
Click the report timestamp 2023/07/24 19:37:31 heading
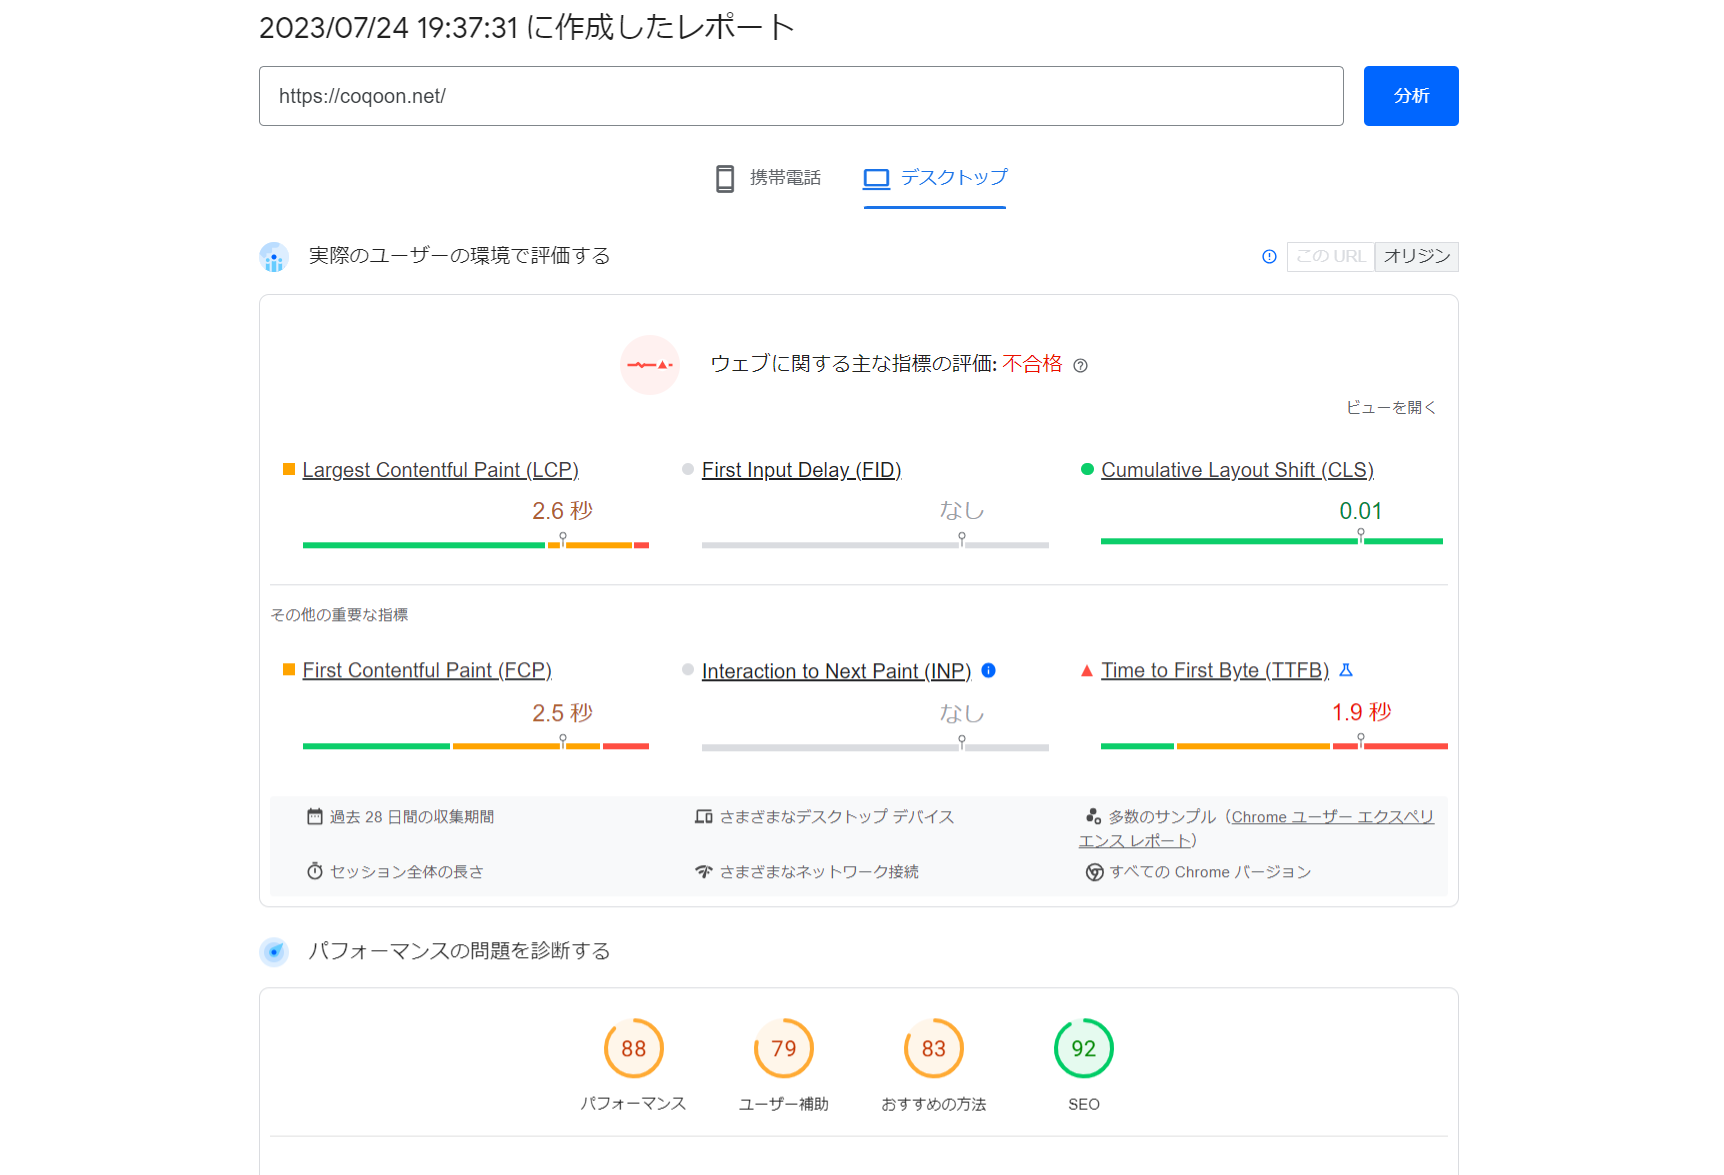coord(526,27)
